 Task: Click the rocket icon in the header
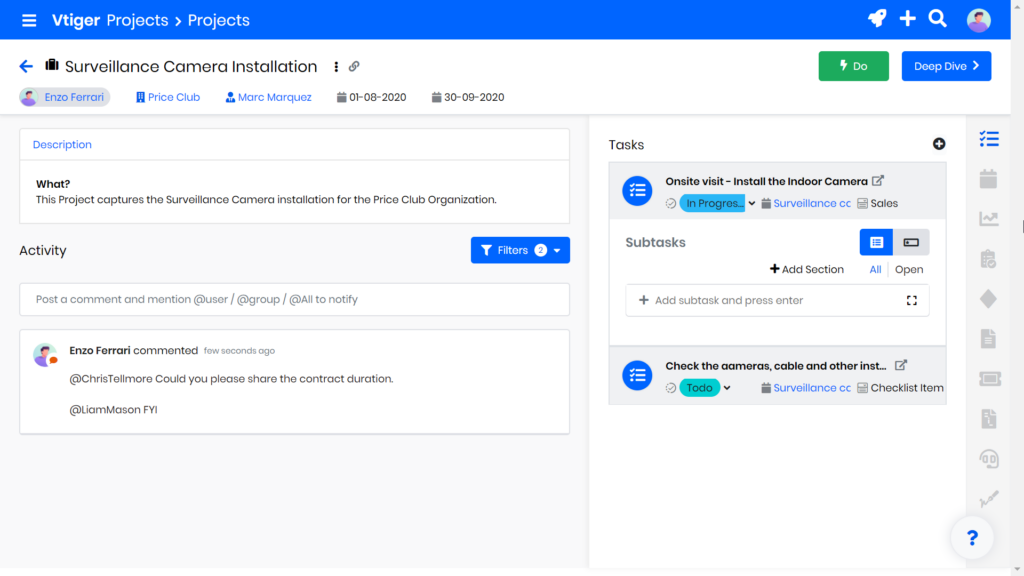[876, 19]
